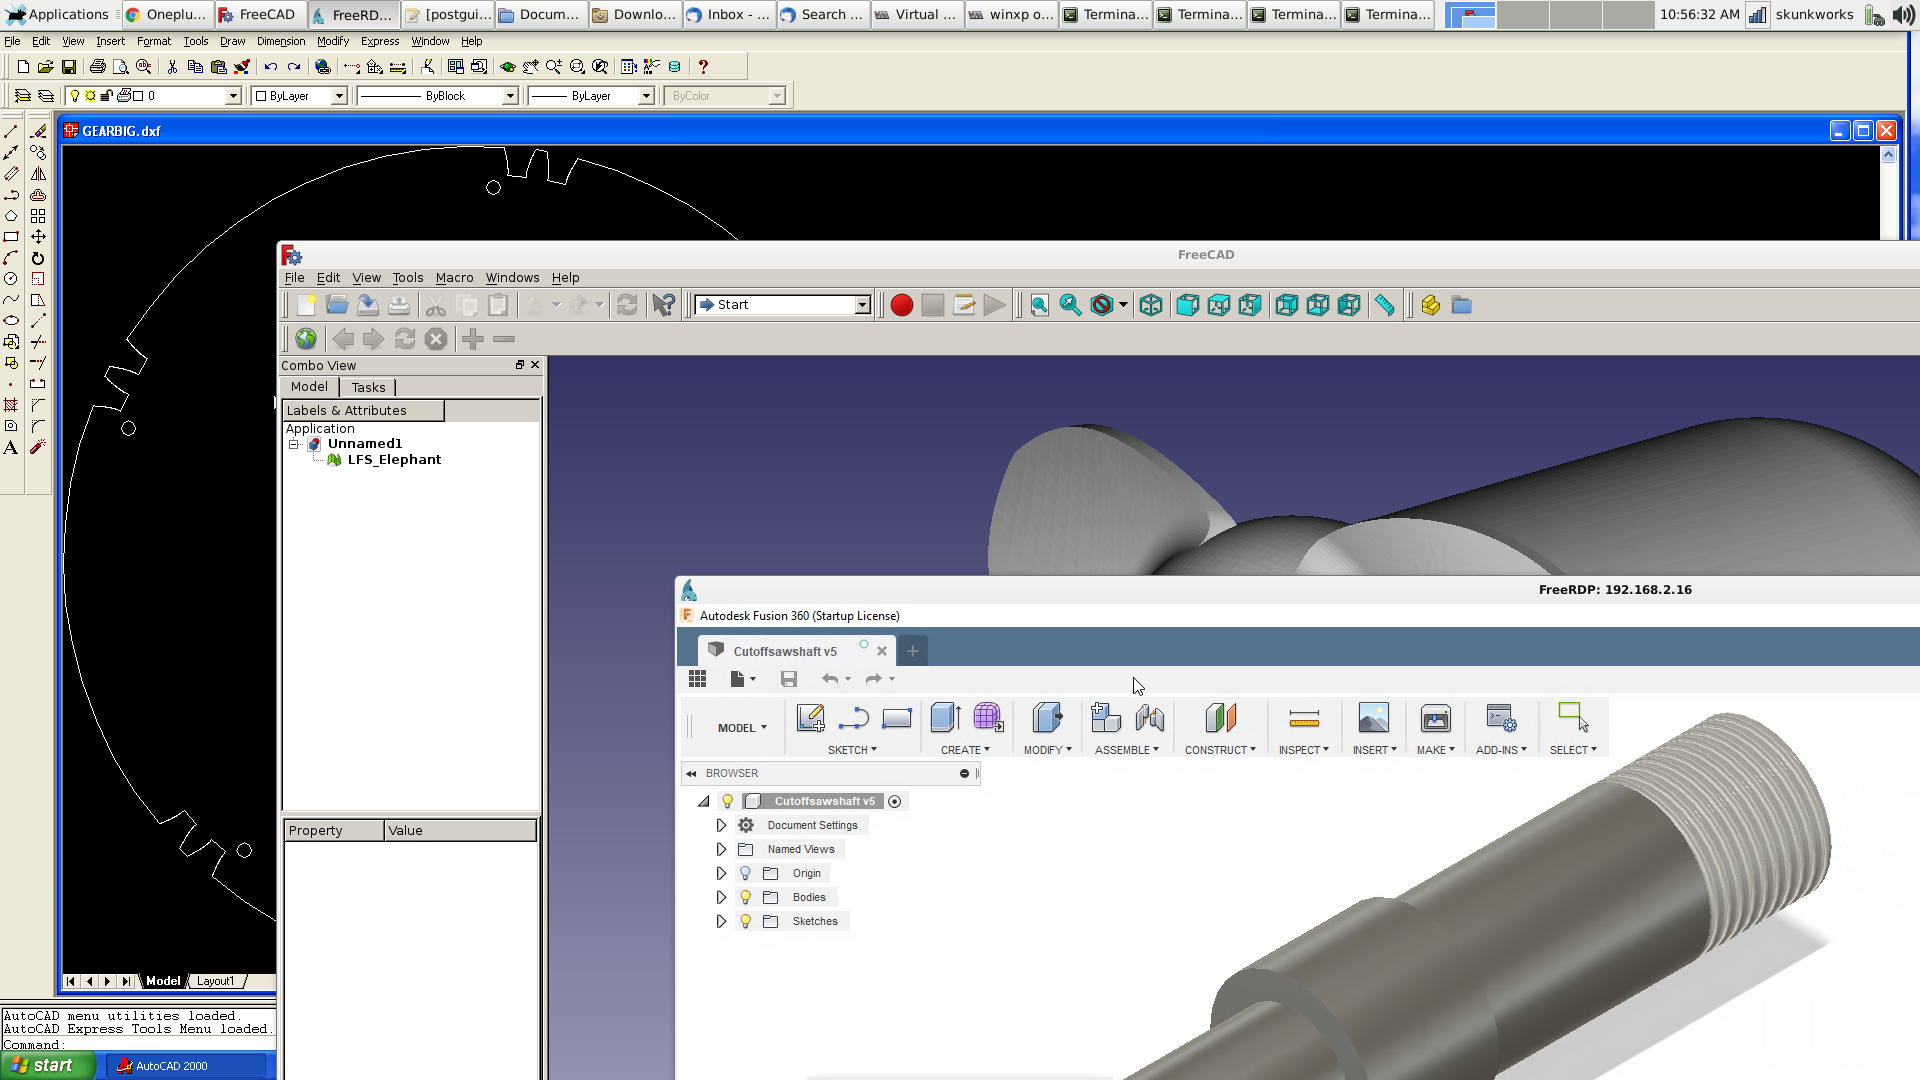Open FreeCAD Start workbench dropdown
This screenshot has width=1920, height=1080.
pyautogui.click(x=862, y=305)
